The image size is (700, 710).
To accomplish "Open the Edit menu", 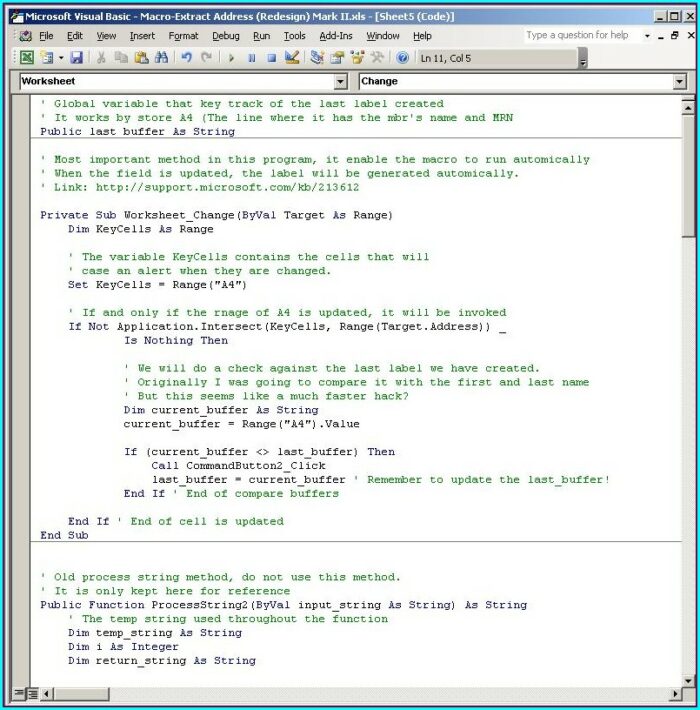I will (x=75, y=36).
